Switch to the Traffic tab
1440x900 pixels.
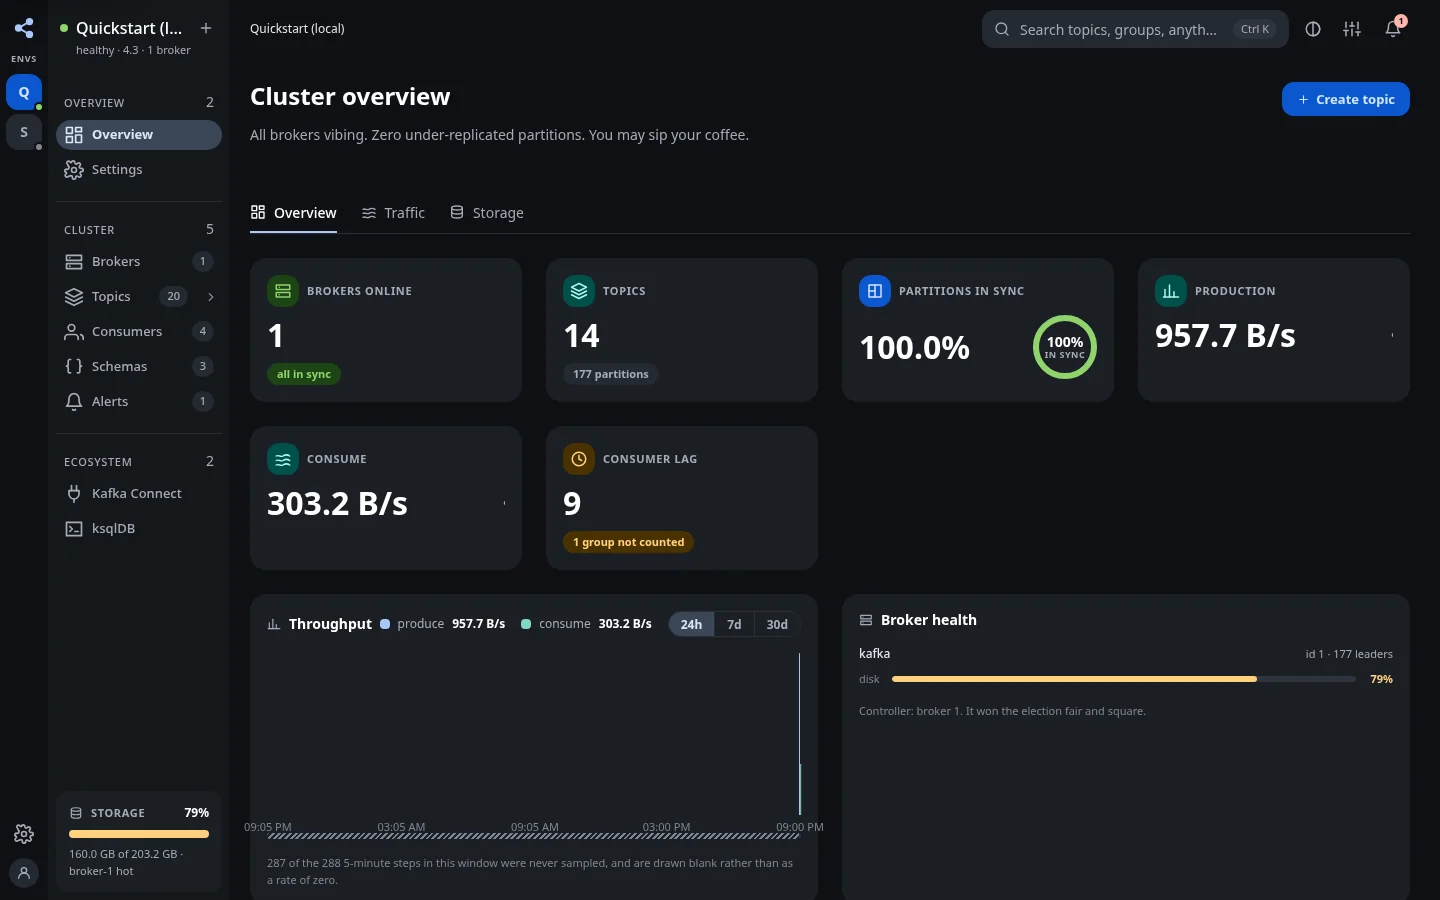[393, 213]
